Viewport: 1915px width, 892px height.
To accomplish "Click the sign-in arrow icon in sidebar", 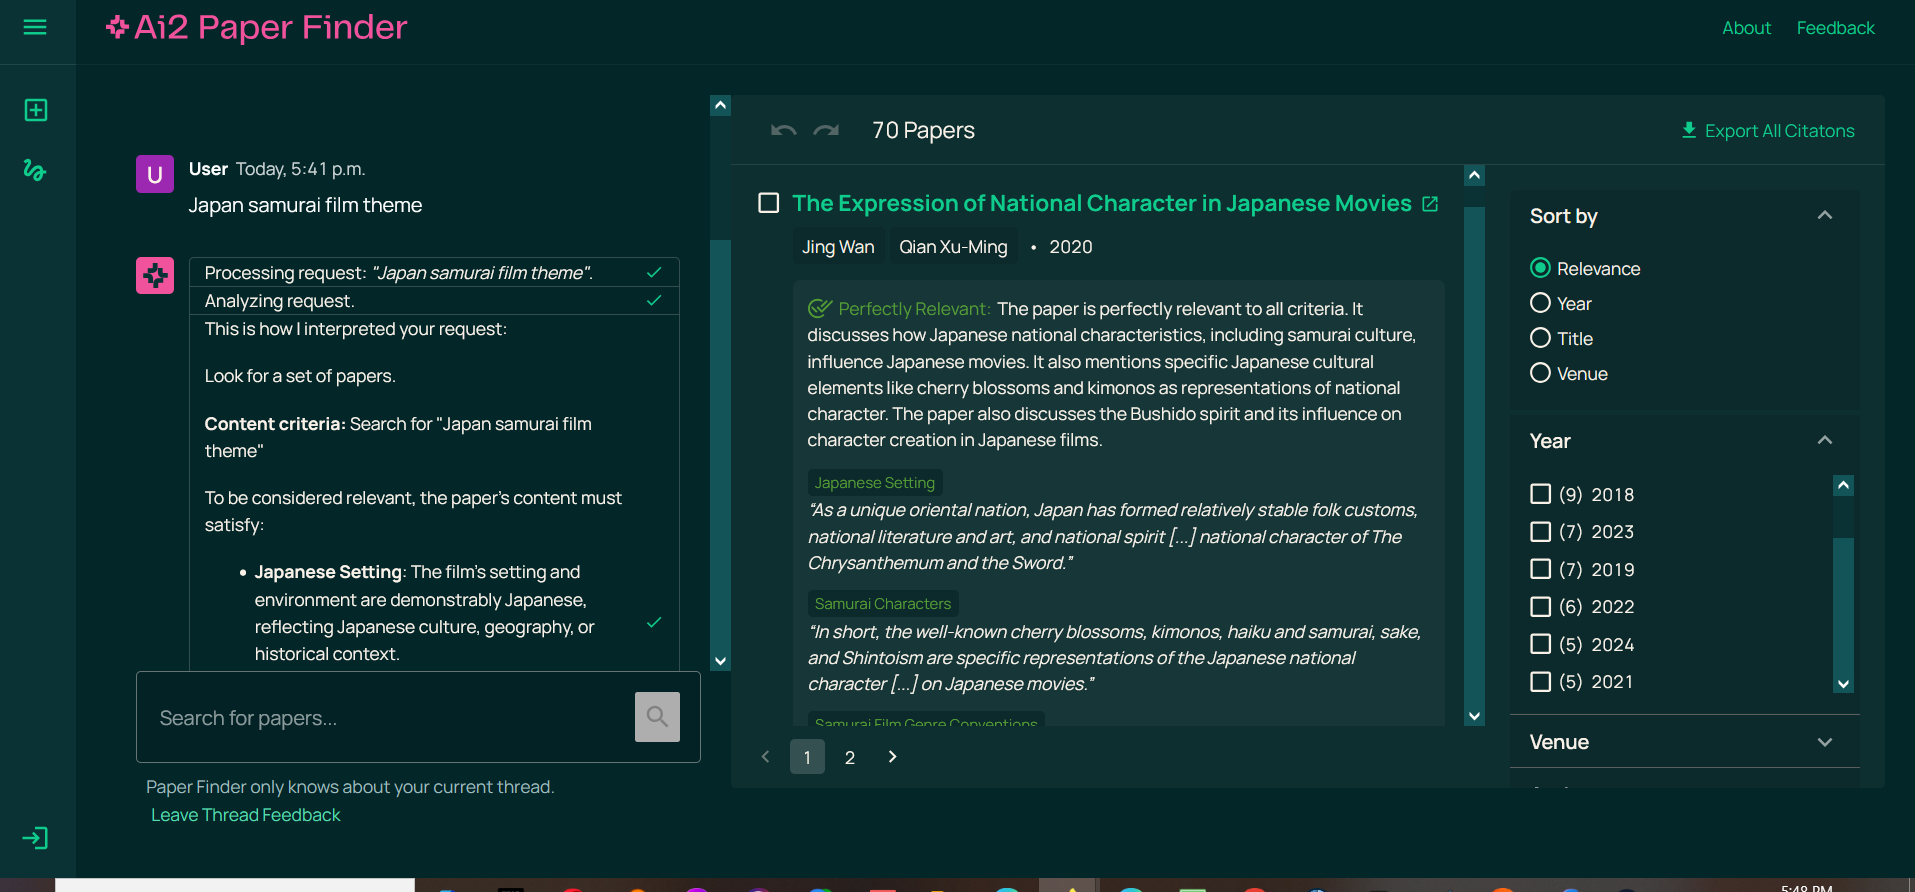I will coord(35,838).
